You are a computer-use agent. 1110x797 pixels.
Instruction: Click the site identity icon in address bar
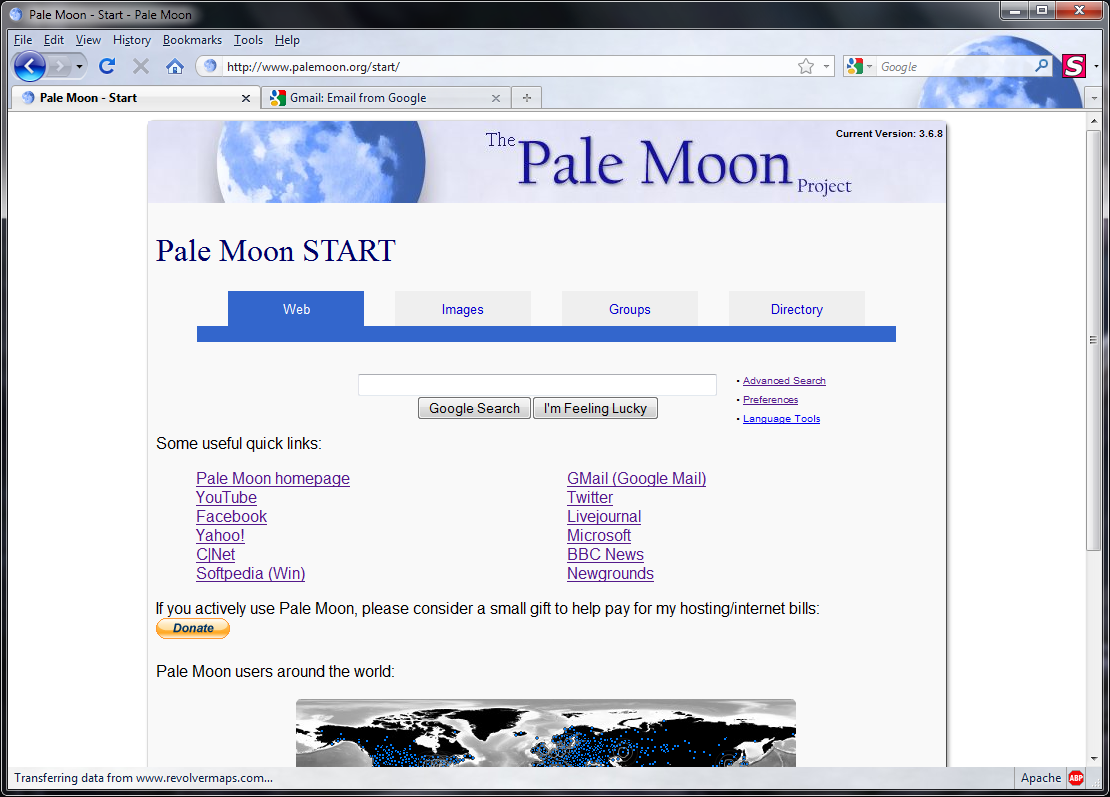[210, 67]
